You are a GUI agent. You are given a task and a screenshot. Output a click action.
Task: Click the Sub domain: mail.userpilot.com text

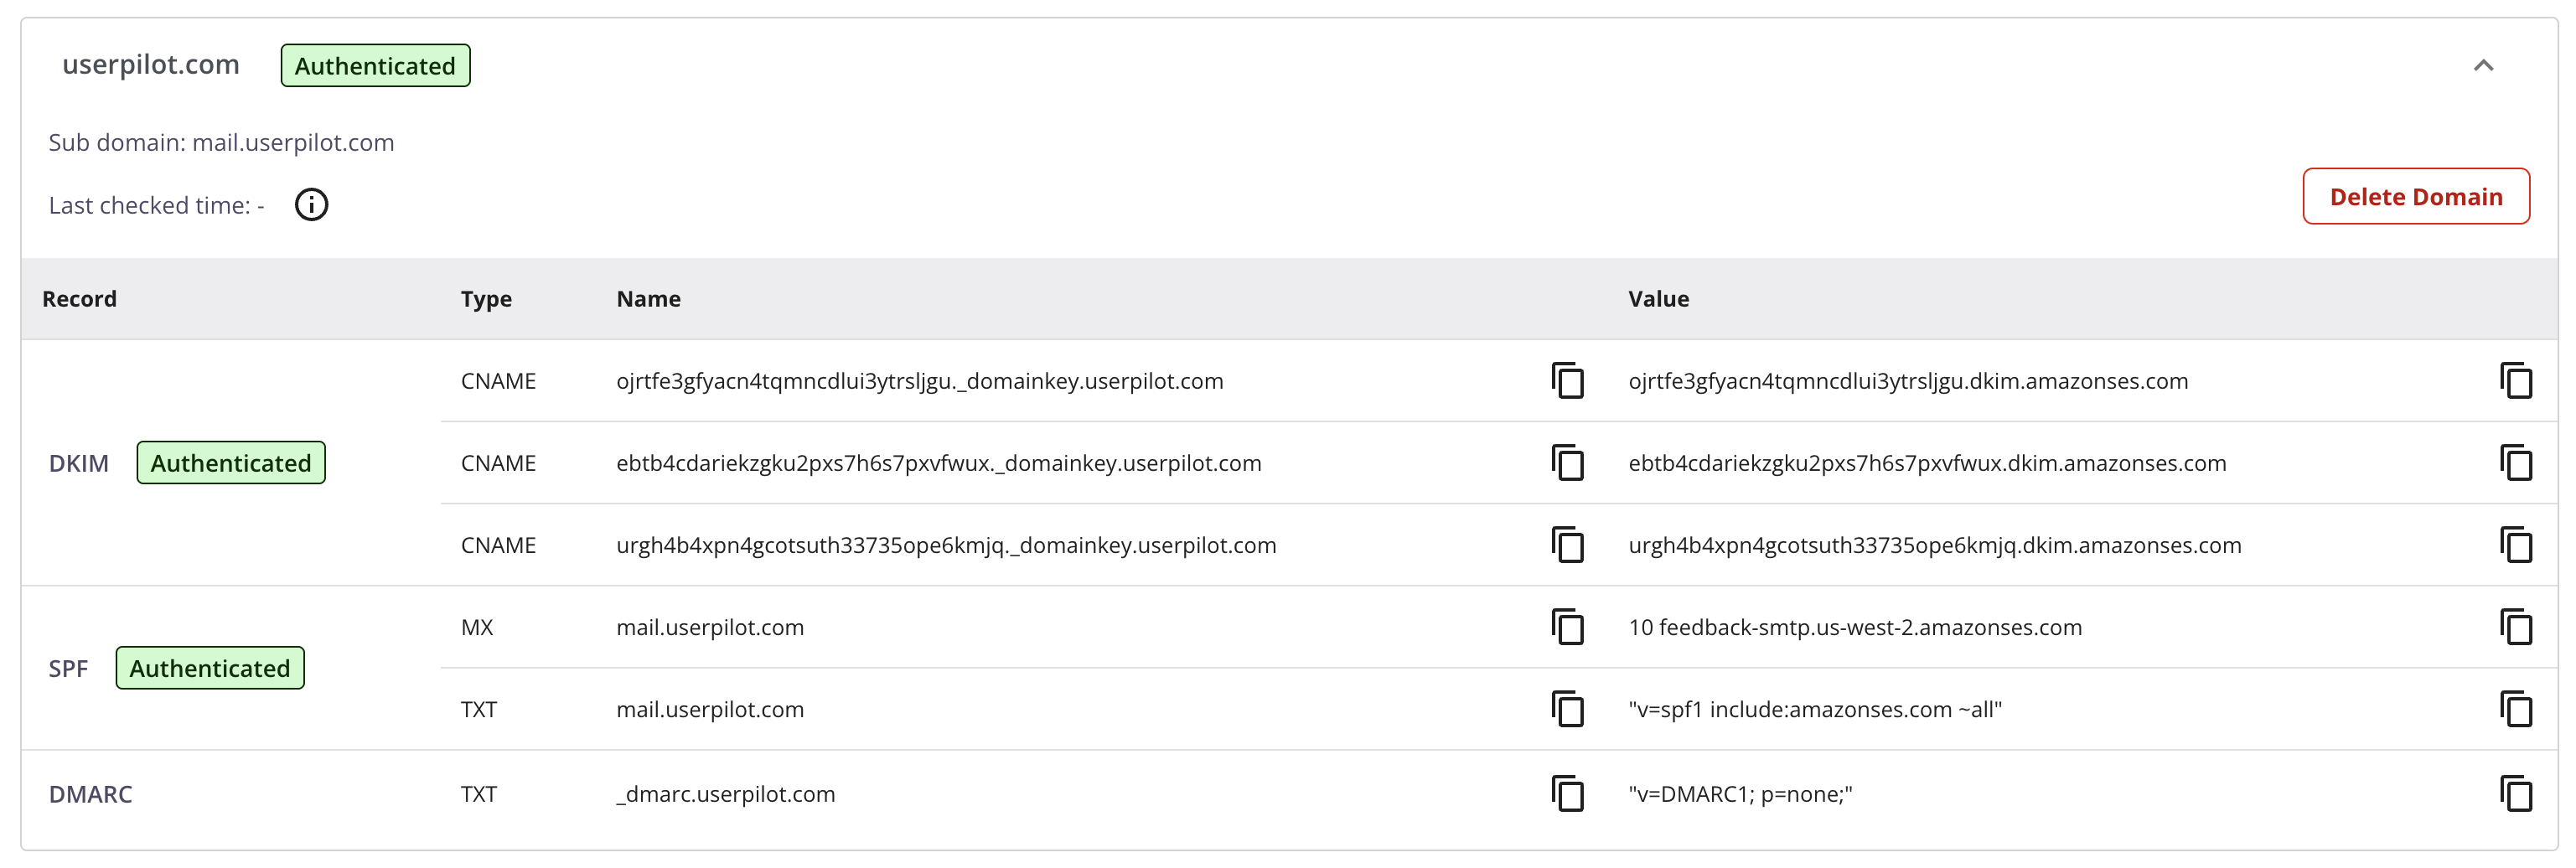(221, 143)
